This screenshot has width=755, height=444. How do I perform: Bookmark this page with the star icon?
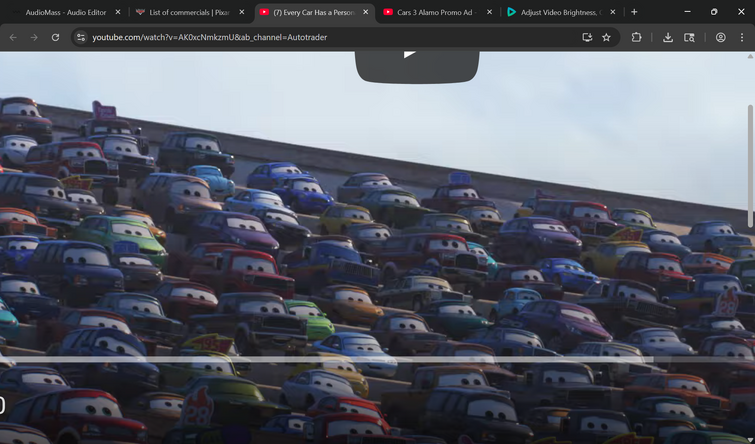pos(606,37)
